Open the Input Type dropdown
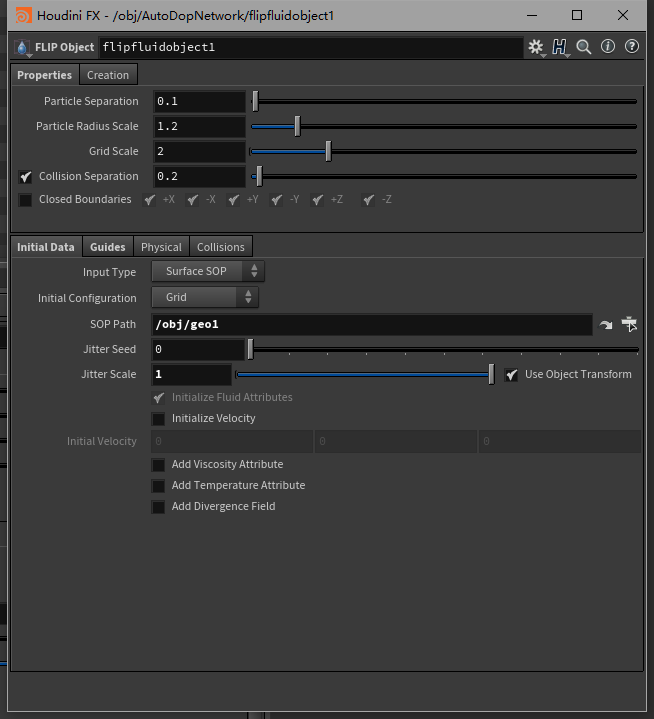 (208, 271)
